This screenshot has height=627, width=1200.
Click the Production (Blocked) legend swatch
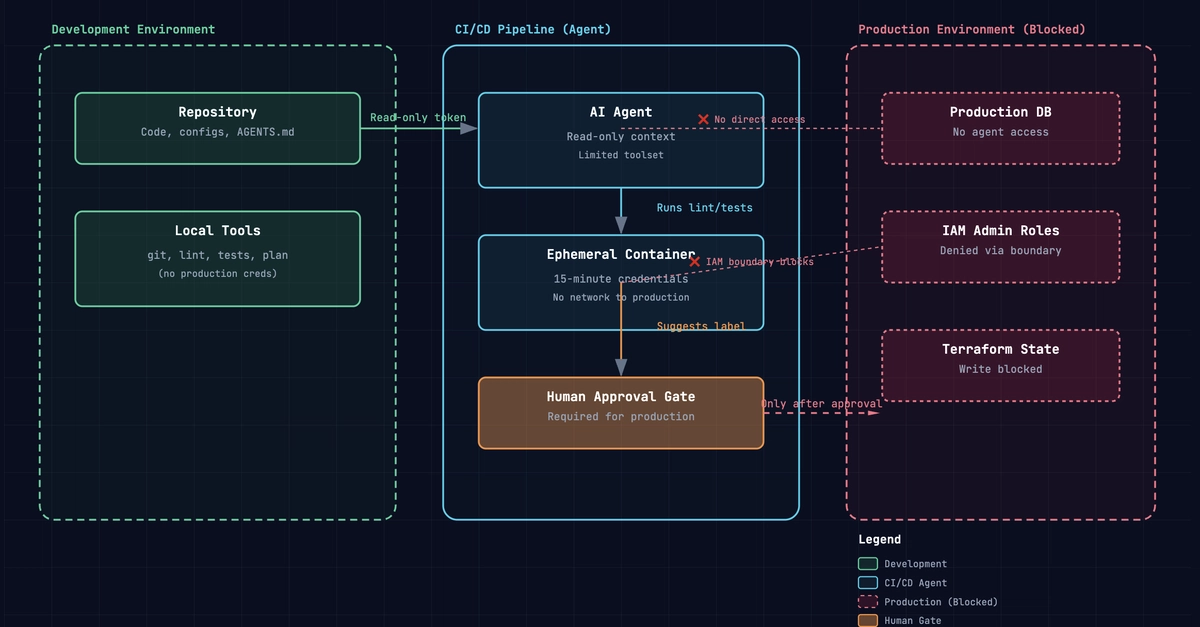868,602
